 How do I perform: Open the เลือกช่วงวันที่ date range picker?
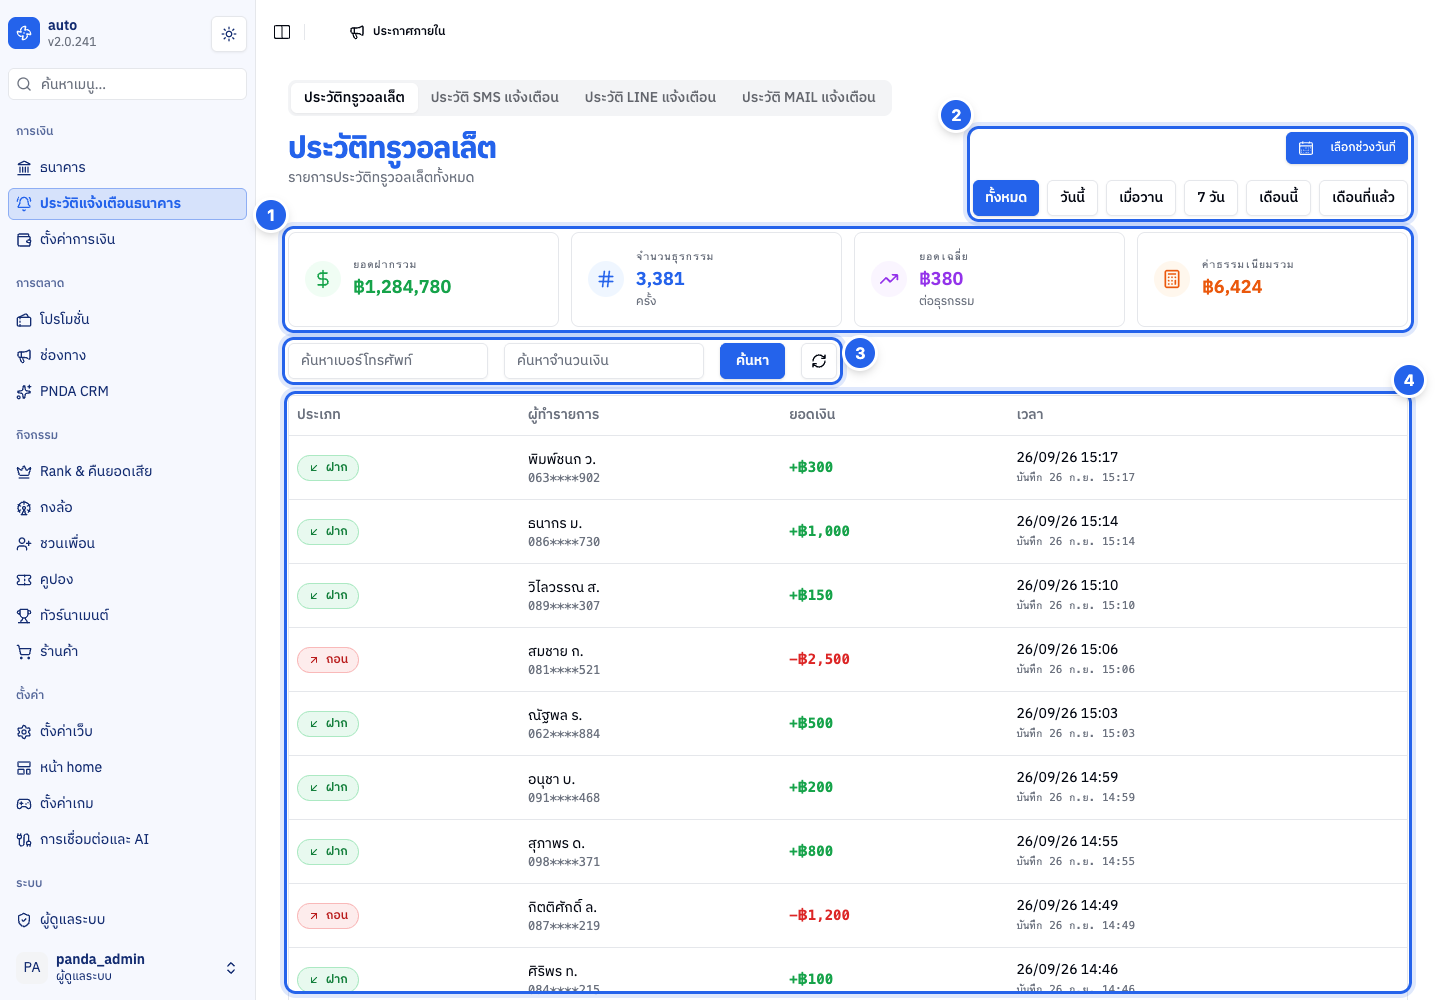click(x=1347, y=148)
